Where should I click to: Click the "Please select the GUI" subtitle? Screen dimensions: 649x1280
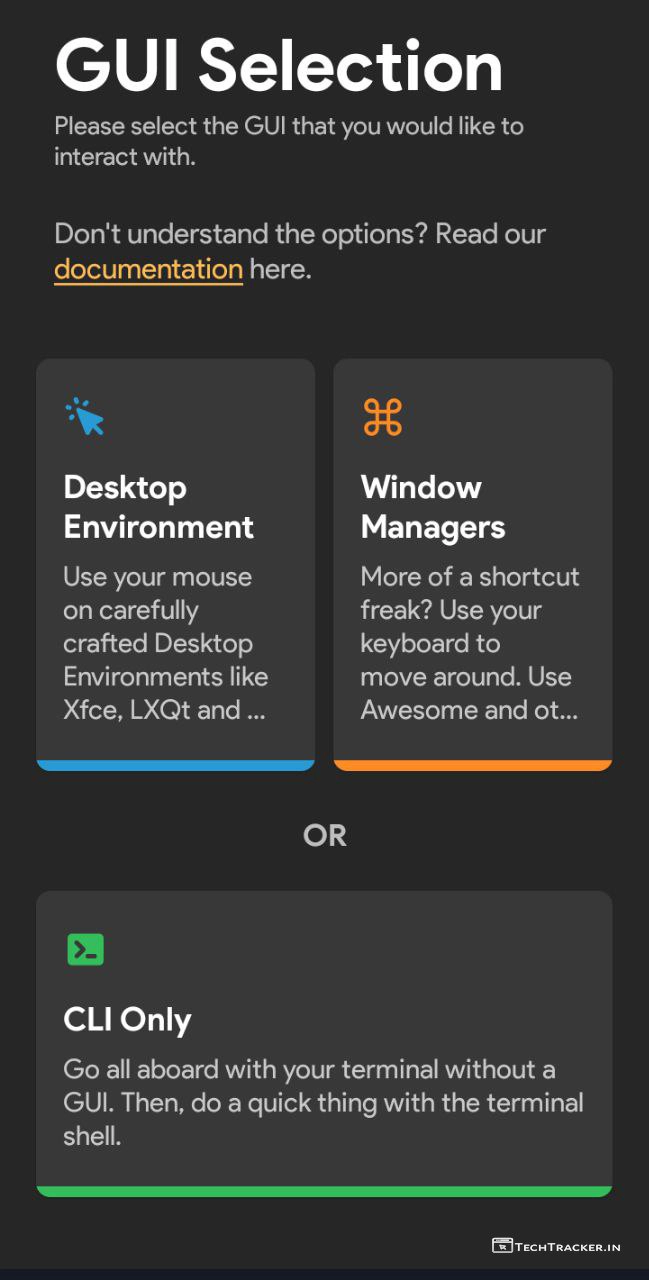(x=288, y=141)
